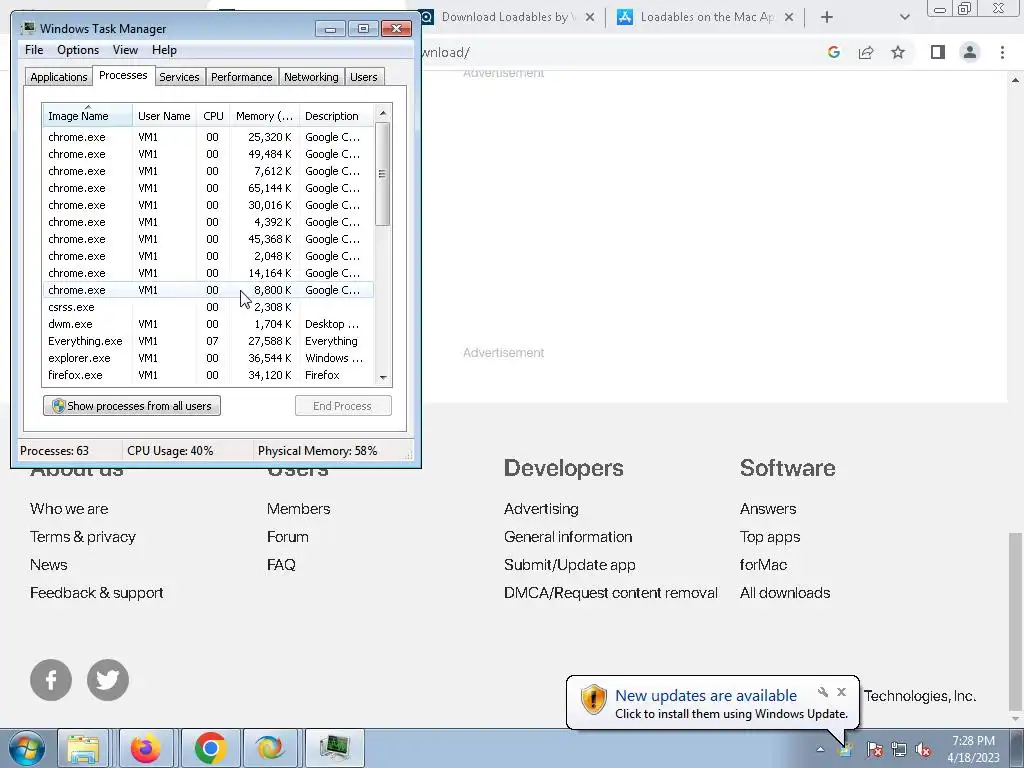Open Facebook social icon in footer
The height and width of the screenshot is (768, 1024).
click(x=51, y=680)
